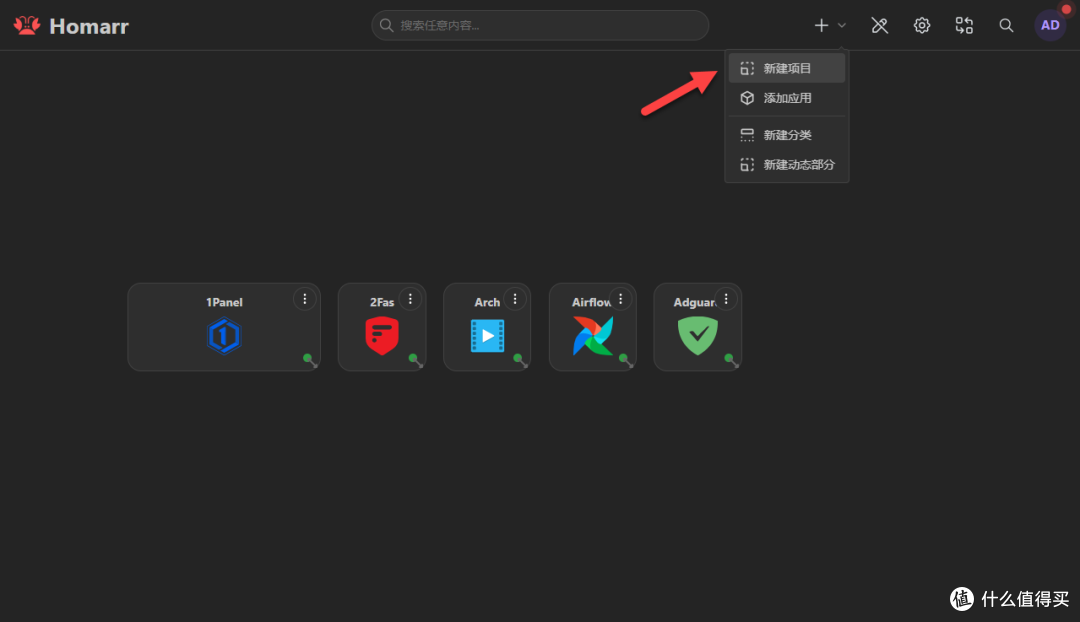Open the Airflow tile three-dot menu
1080x622 pixels.
[x=621, y=299]
